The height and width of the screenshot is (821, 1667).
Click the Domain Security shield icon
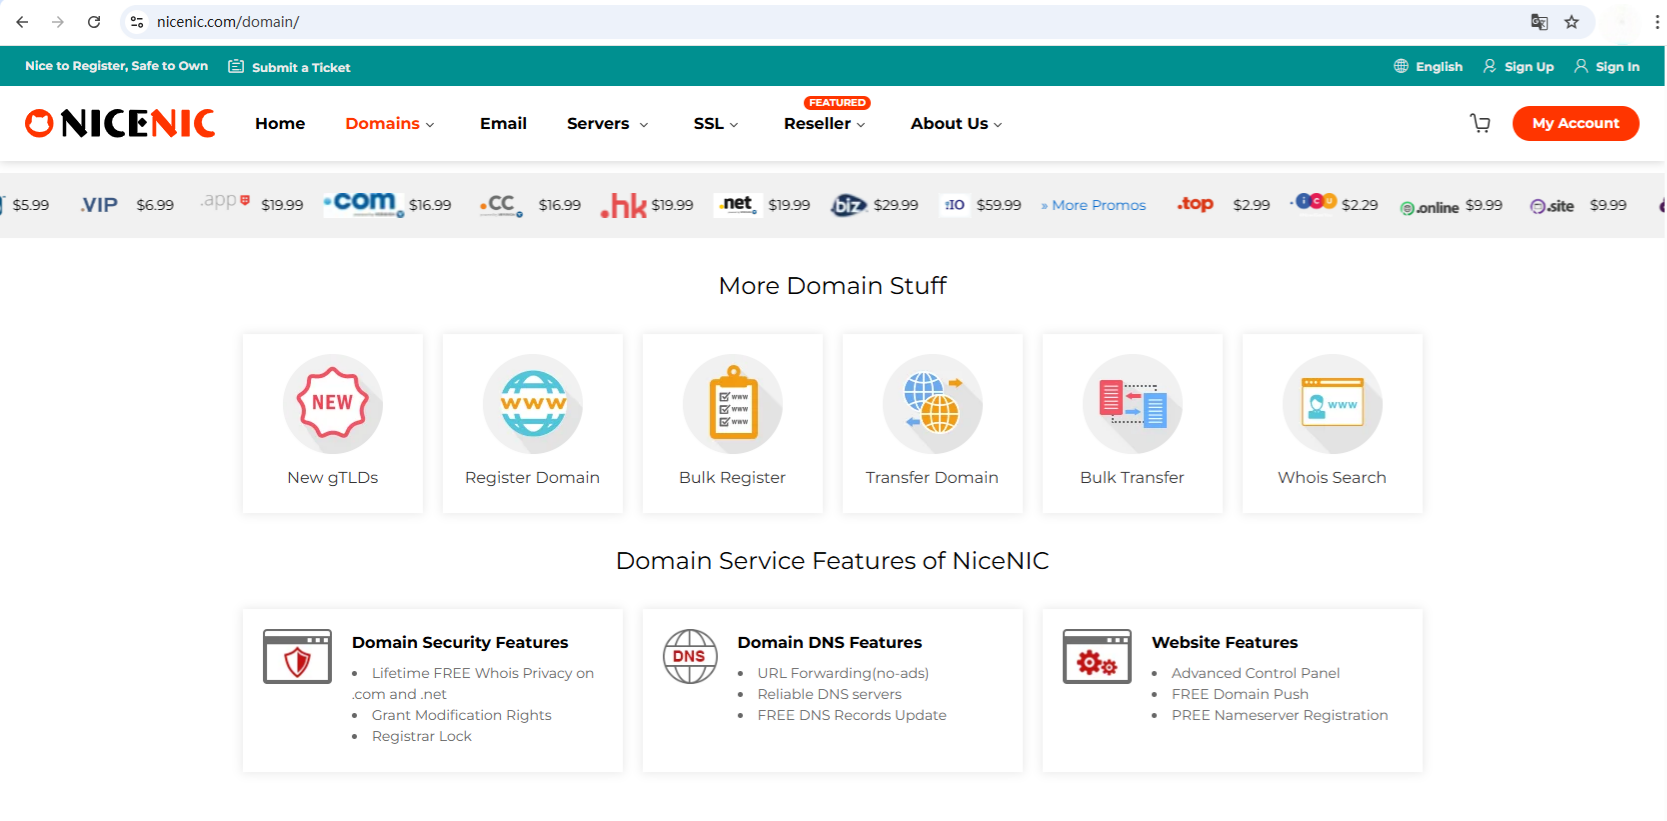[x=297, y=656]
